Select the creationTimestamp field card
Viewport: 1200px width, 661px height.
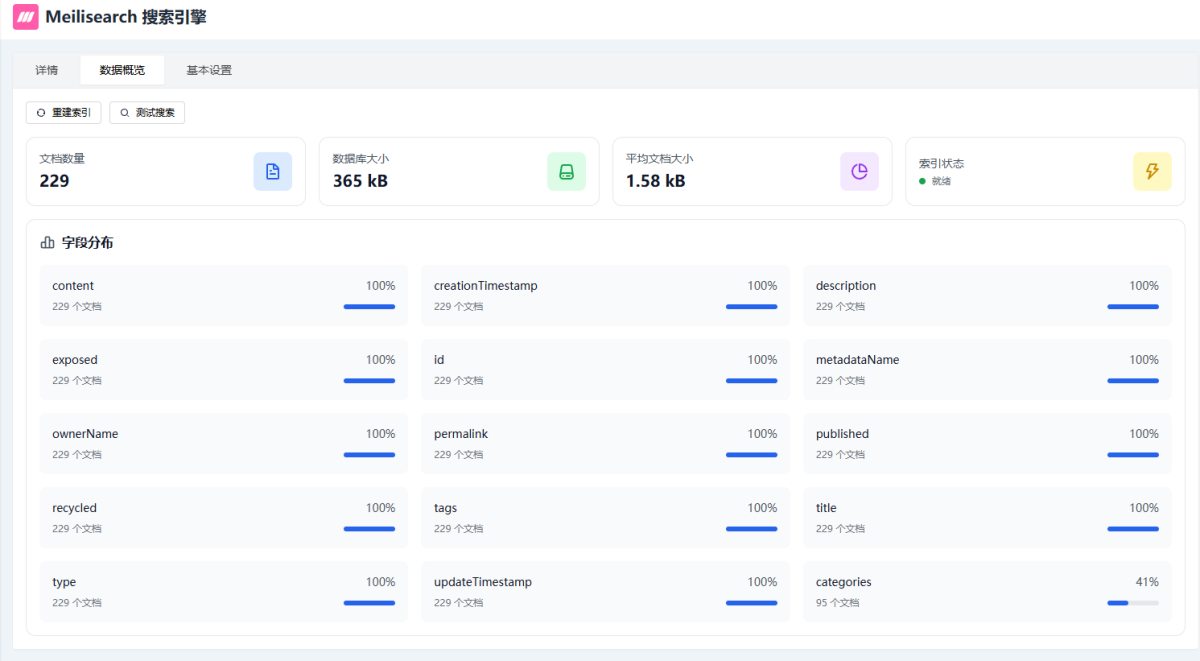point(604,295)
